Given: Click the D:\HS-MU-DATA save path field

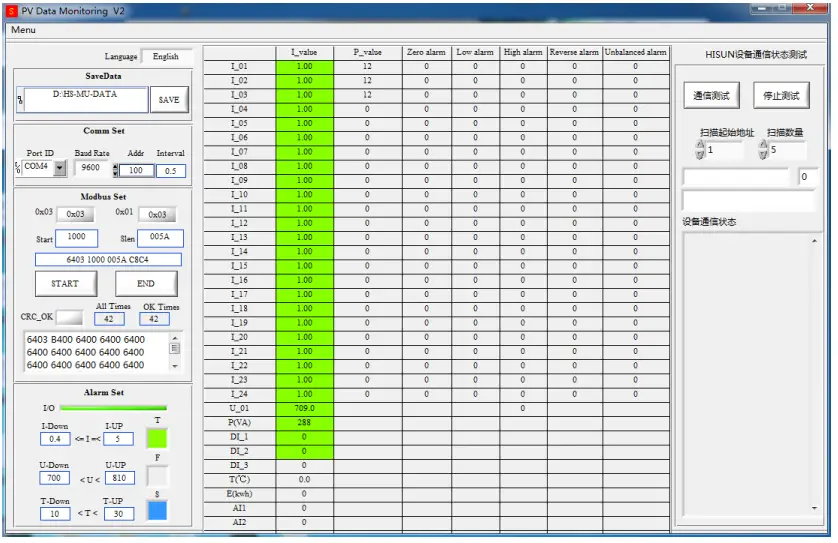Looking at the screenshot, I should pos(85,99).
